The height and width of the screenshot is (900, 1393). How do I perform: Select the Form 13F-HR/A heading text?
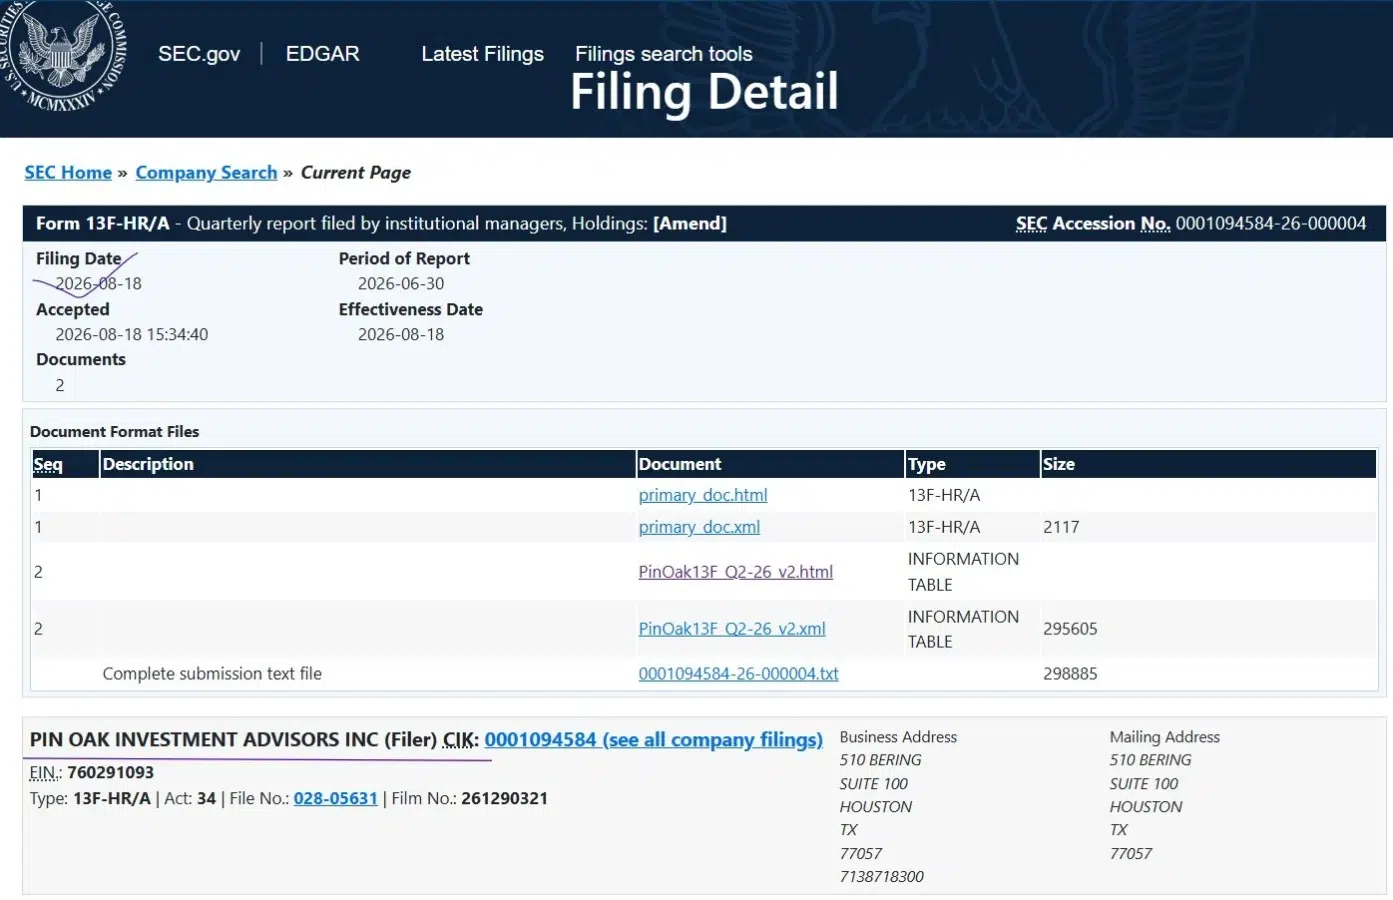(103, 223)
